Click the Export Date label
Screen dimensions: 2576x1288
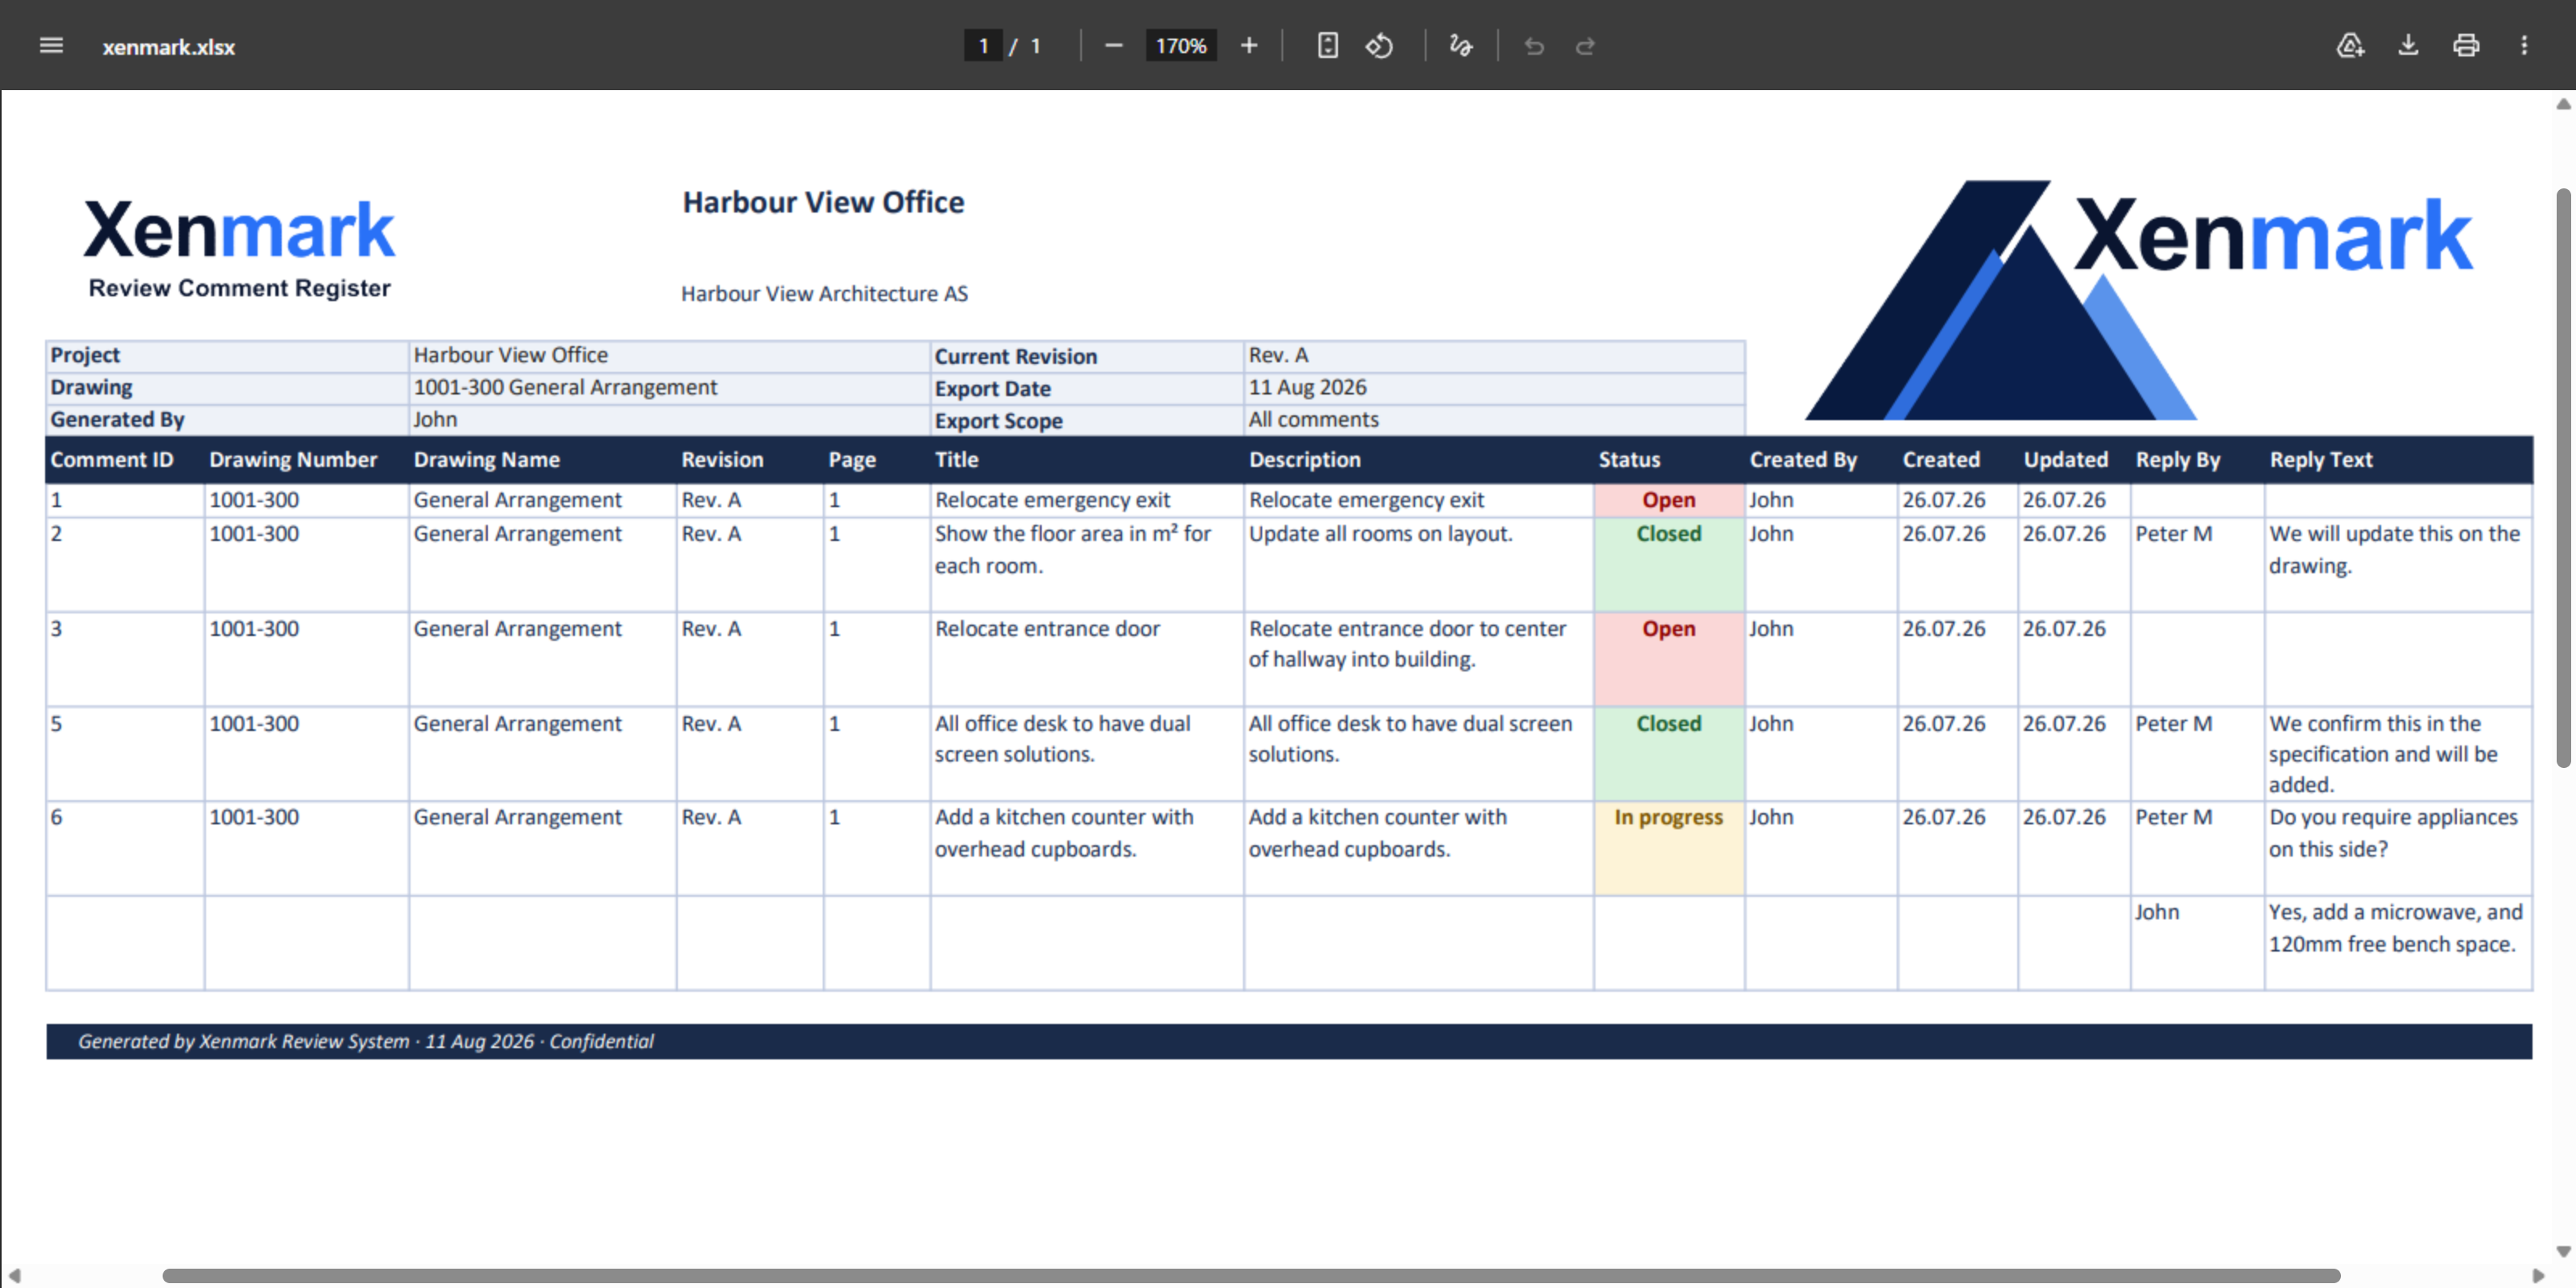tap(992, 388)
